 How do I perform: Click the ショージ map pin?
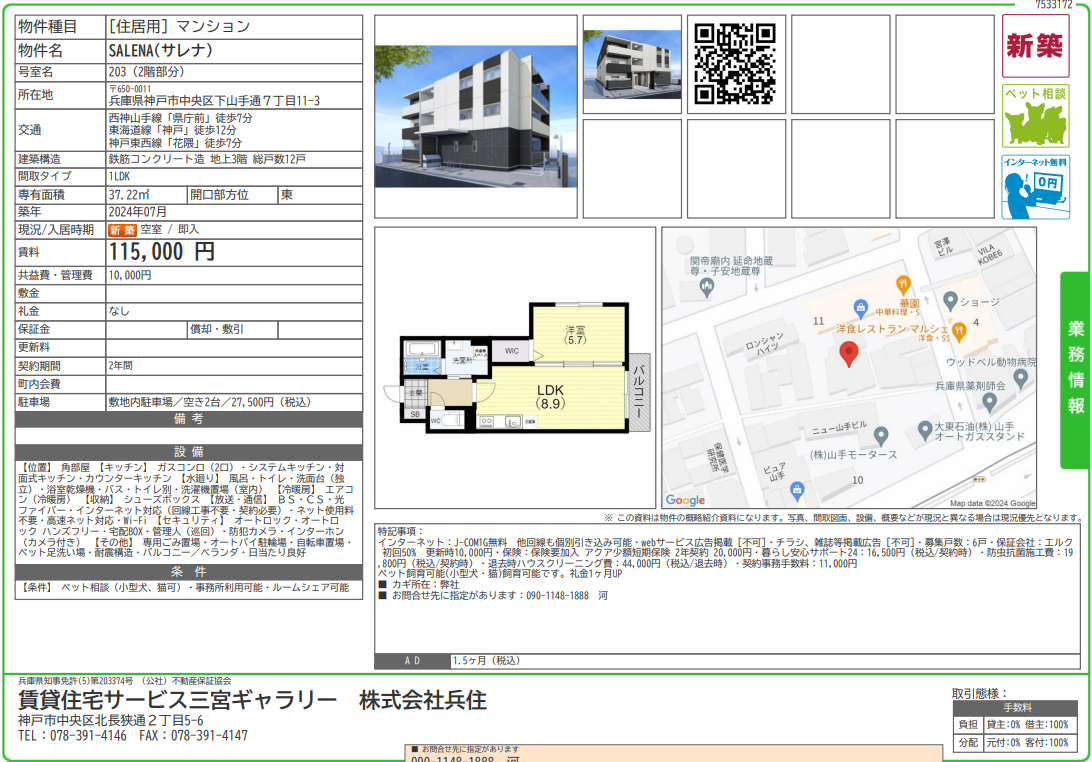tap(950, 301)
